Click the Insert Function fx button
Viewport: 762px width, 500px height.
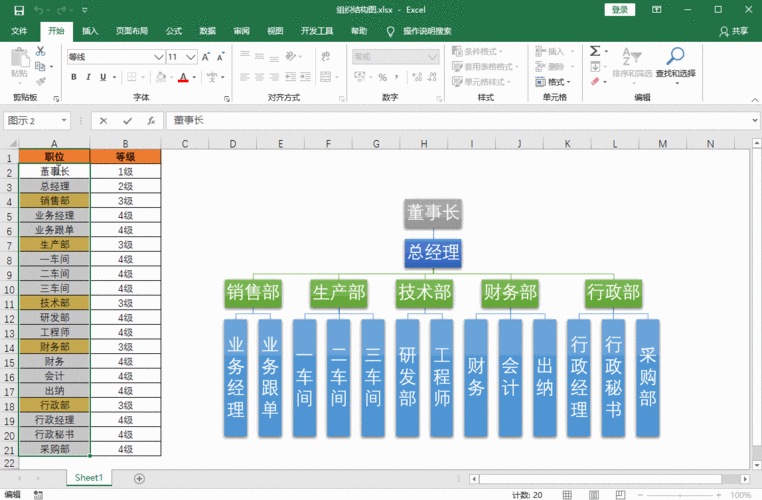pos(151,121)
